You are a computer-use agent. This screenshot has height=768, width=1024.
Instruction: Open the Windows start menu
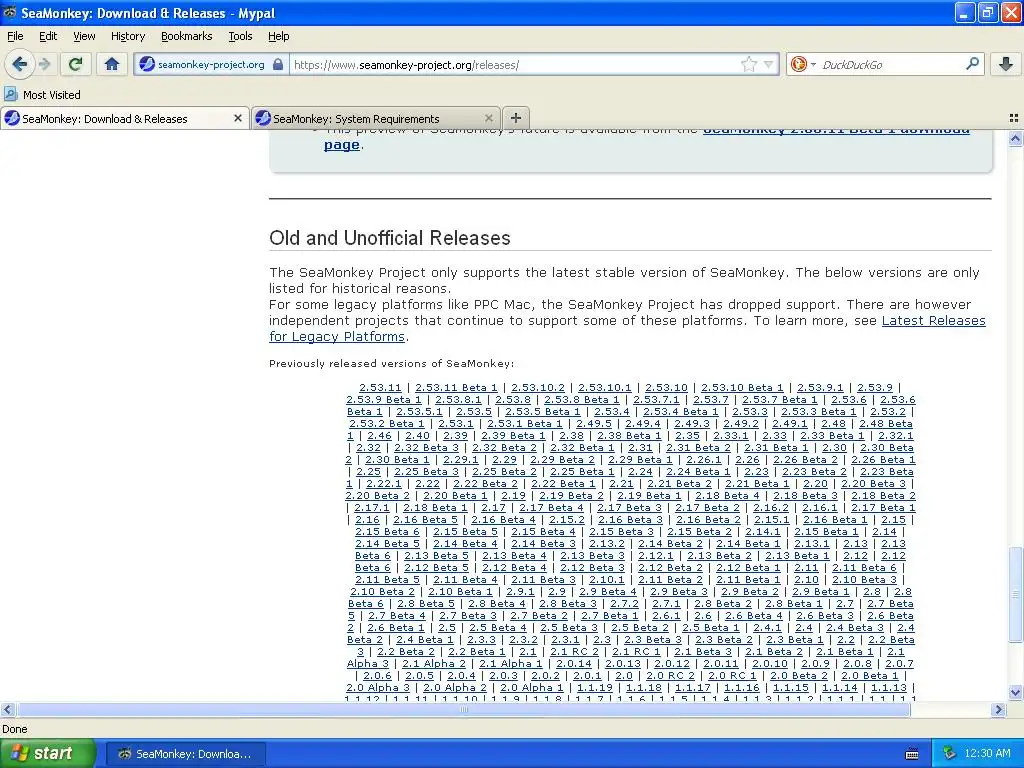point(47,754)
